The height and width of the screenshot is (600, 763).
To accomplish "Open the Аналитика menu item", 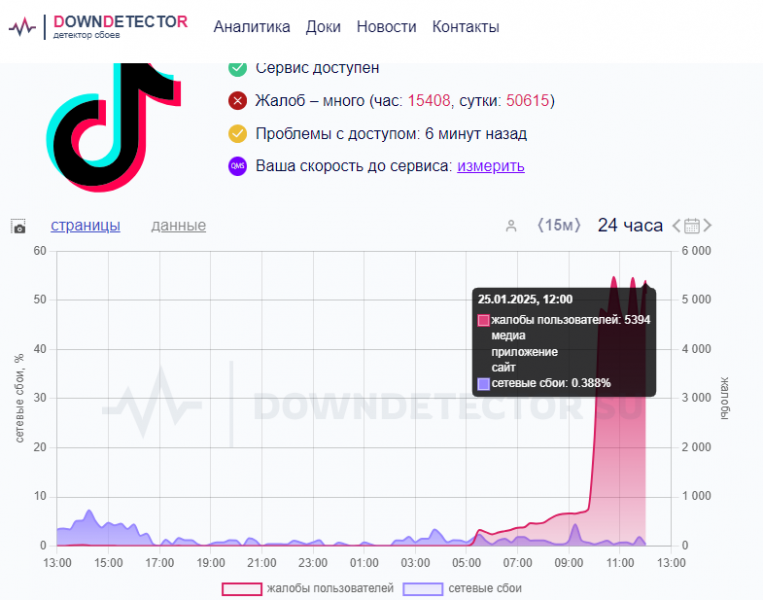I will pos(252,27).
